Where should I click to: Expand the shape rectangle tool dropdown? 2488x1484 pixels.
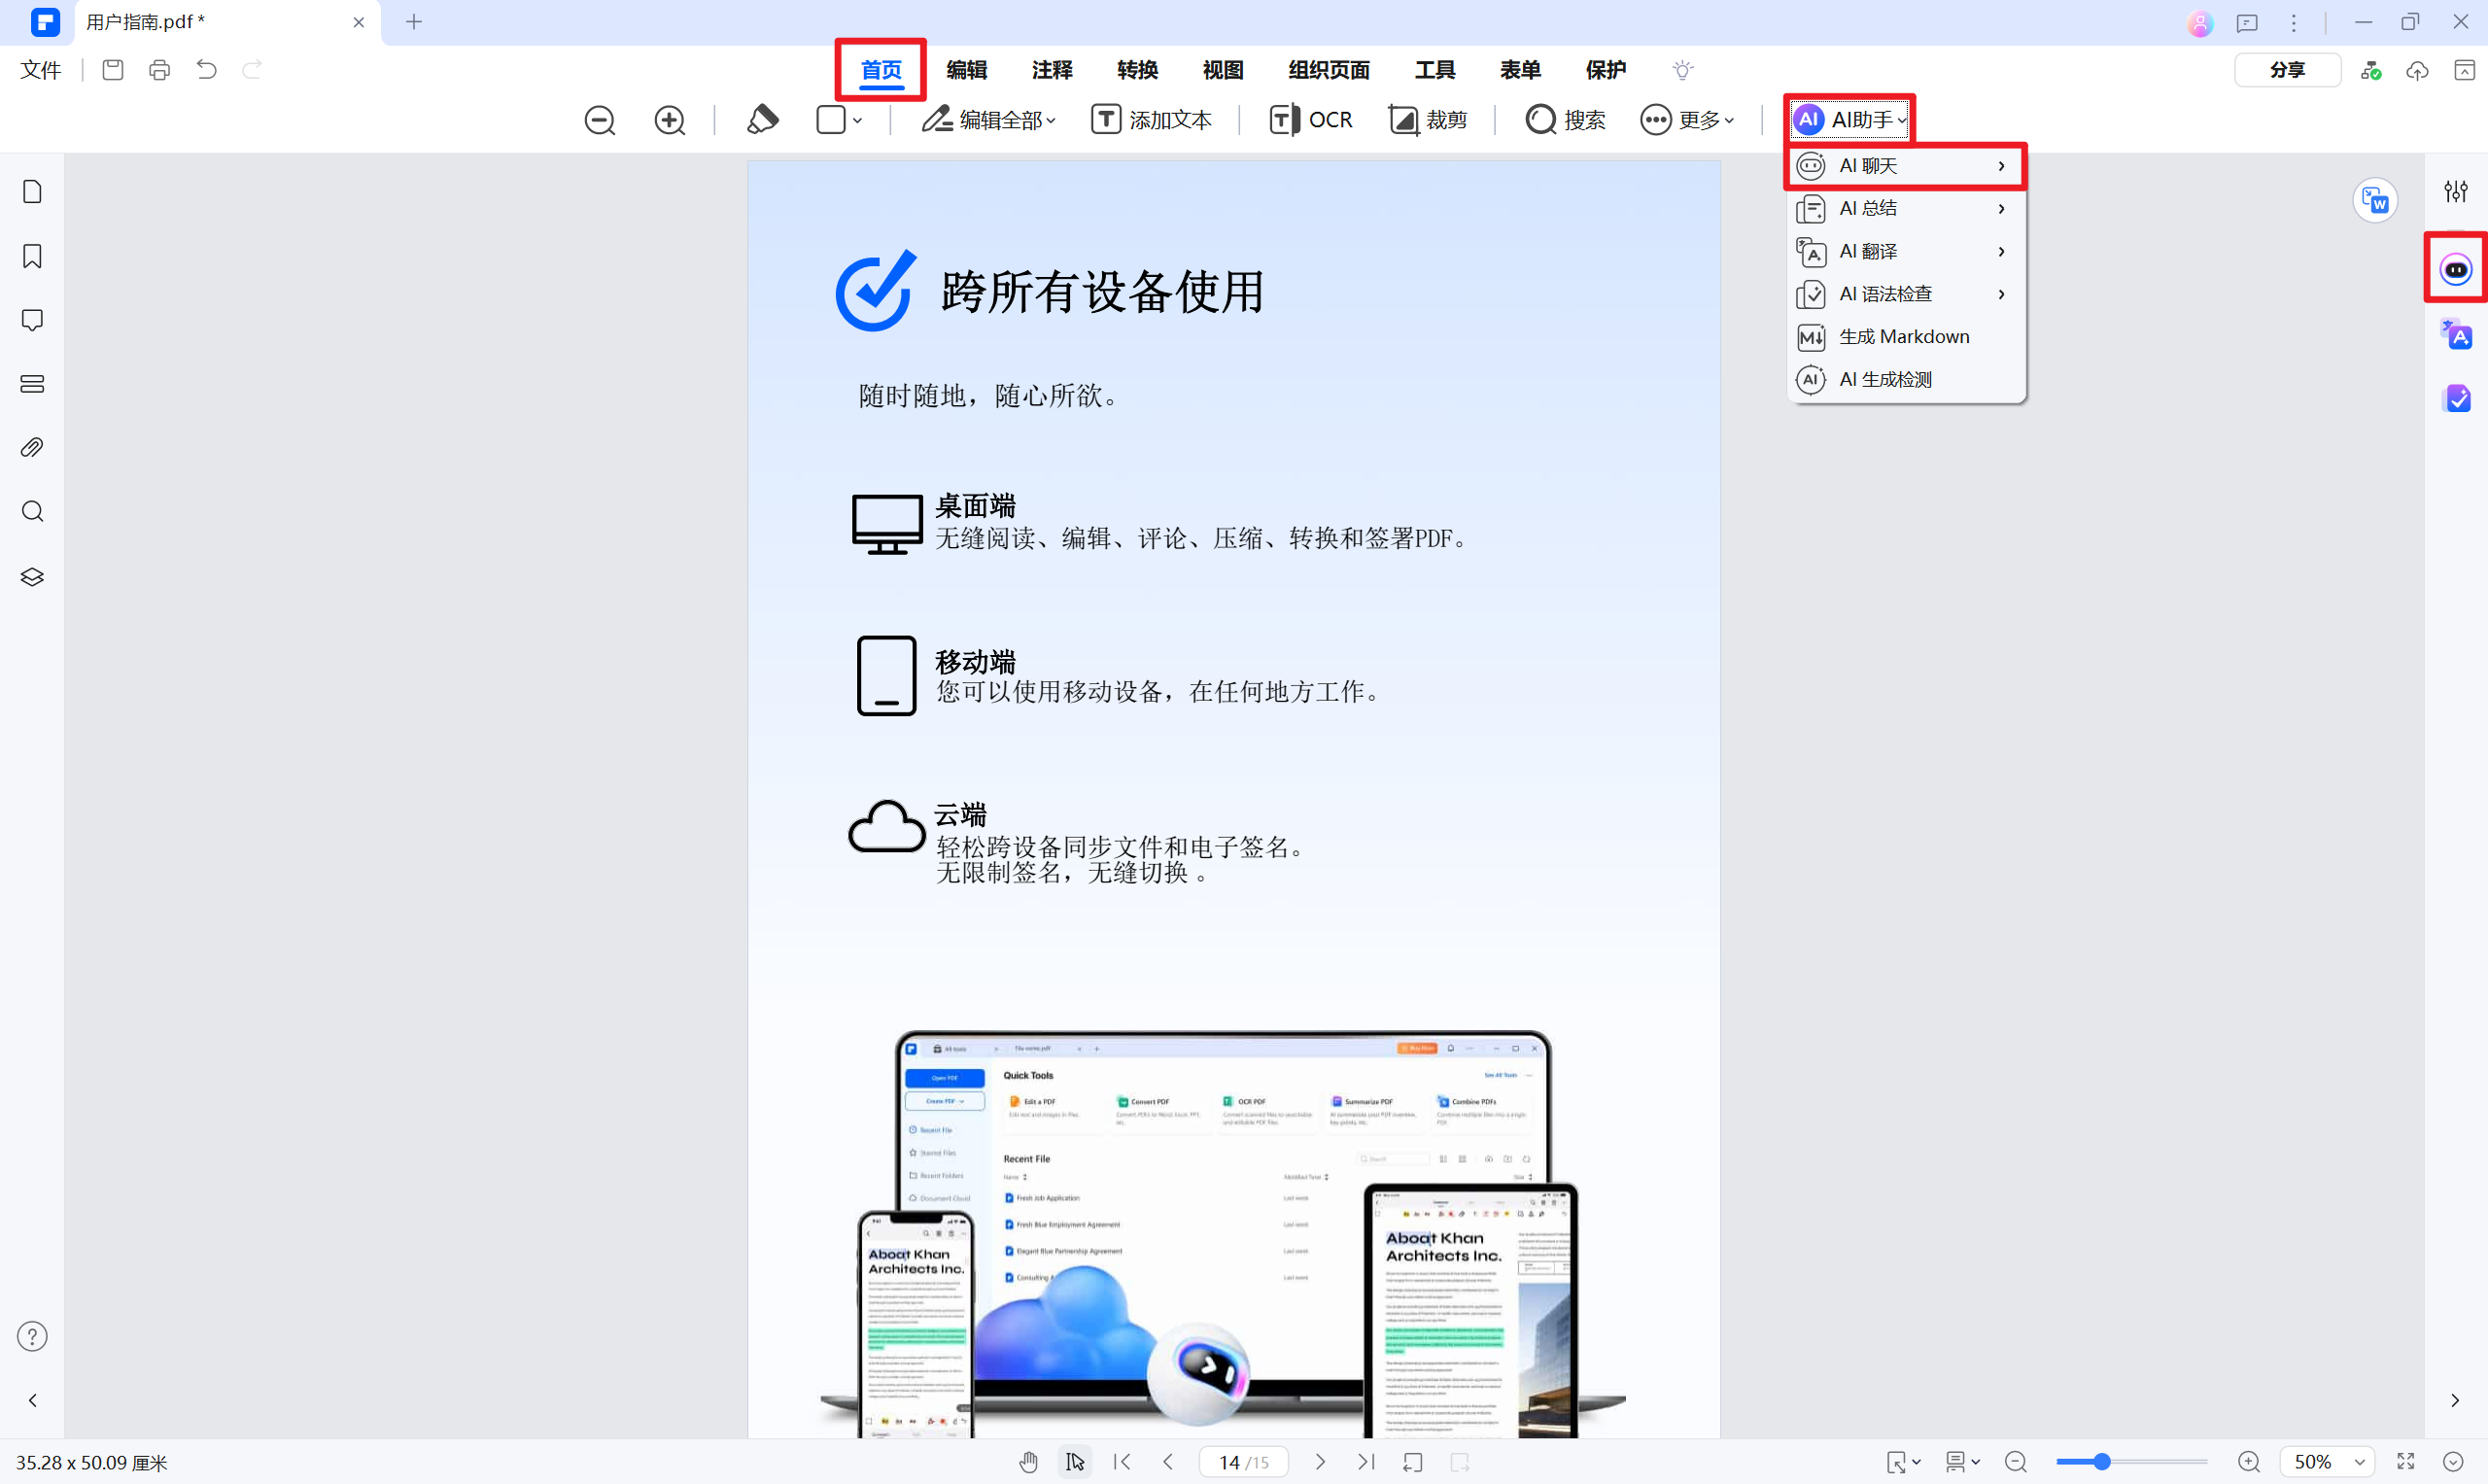[x=858, y=121]
